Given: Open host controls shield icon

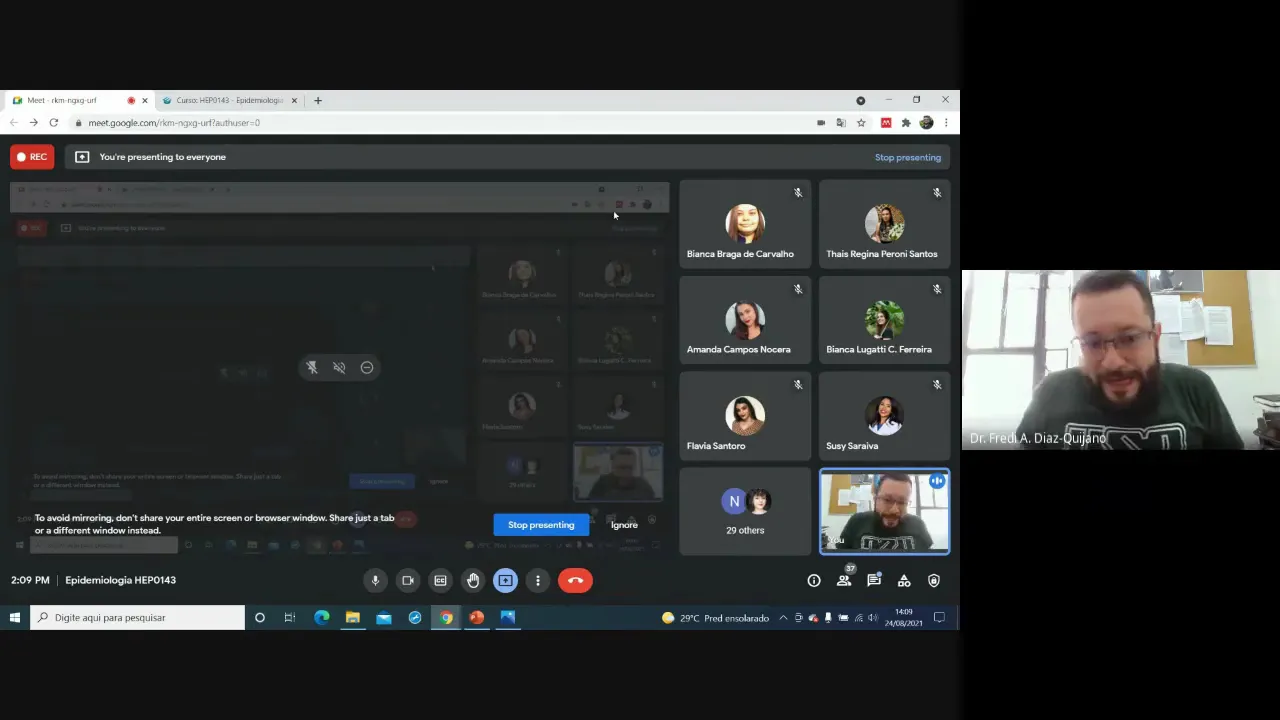Looking at the screenshot, I should point(934,580).
